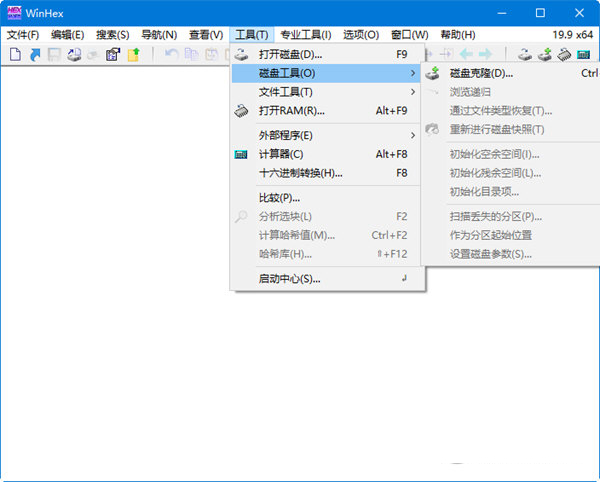Open the 专业工具(I) menu
The width and height of the screenshot is (600, 482).
point(305,35)
